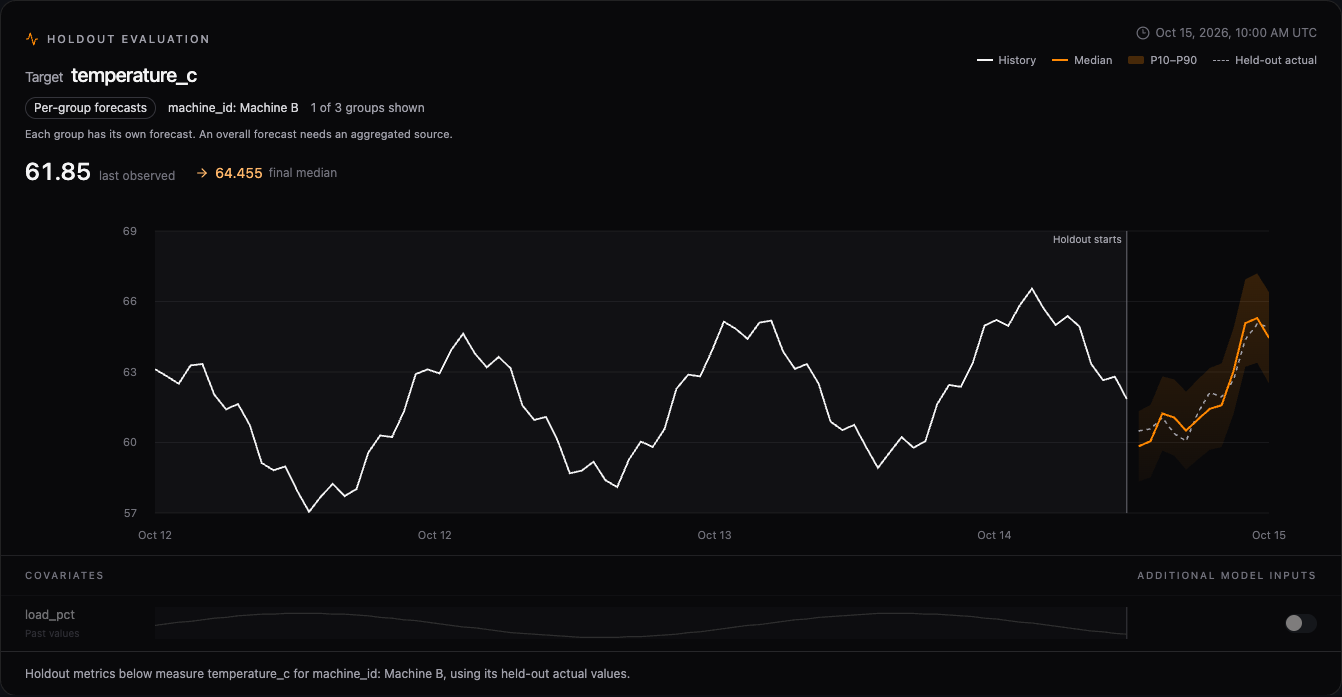Click the 'Past values' caption under load_pct
1342x697 pixels.
coord(52,633)
